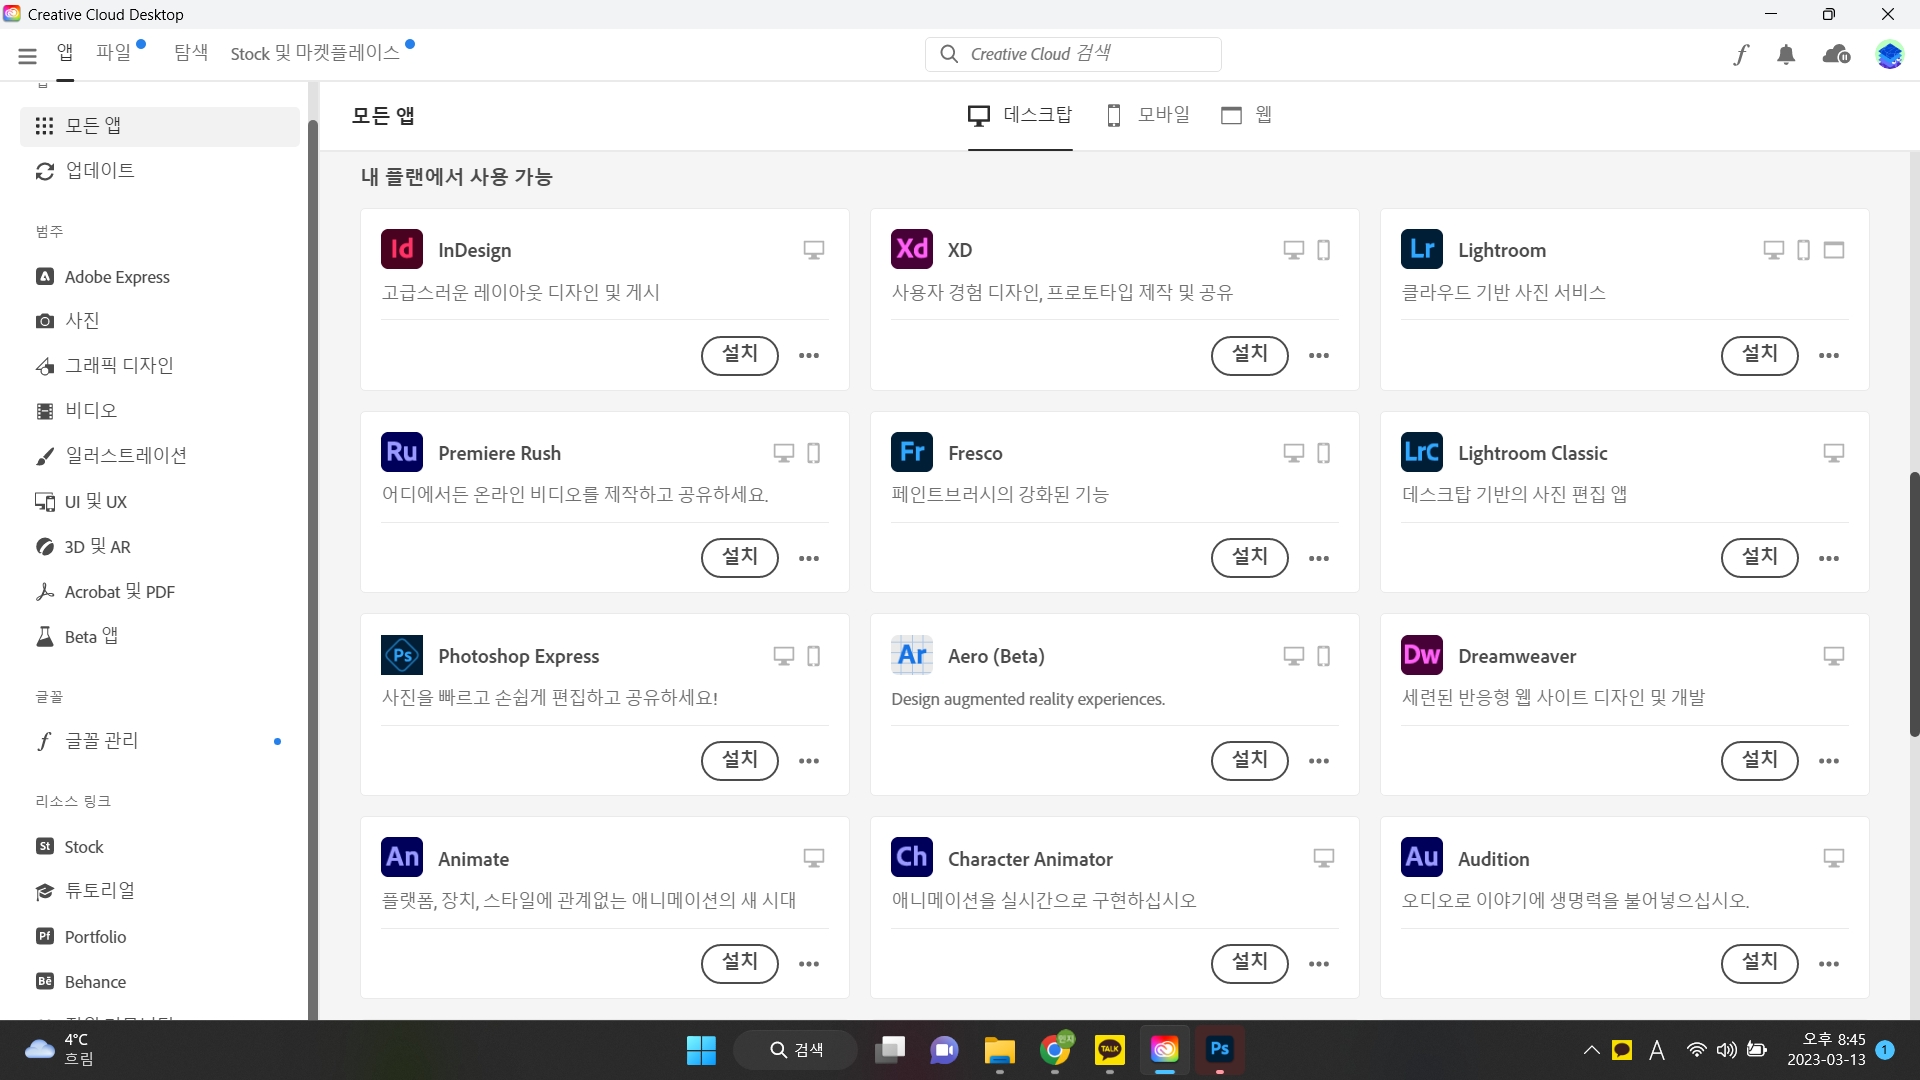Viewport: 1920px width, 1080px height.
Task: Open 글꼴 관리 in sidebar
Action: click(x=160, y=741)
